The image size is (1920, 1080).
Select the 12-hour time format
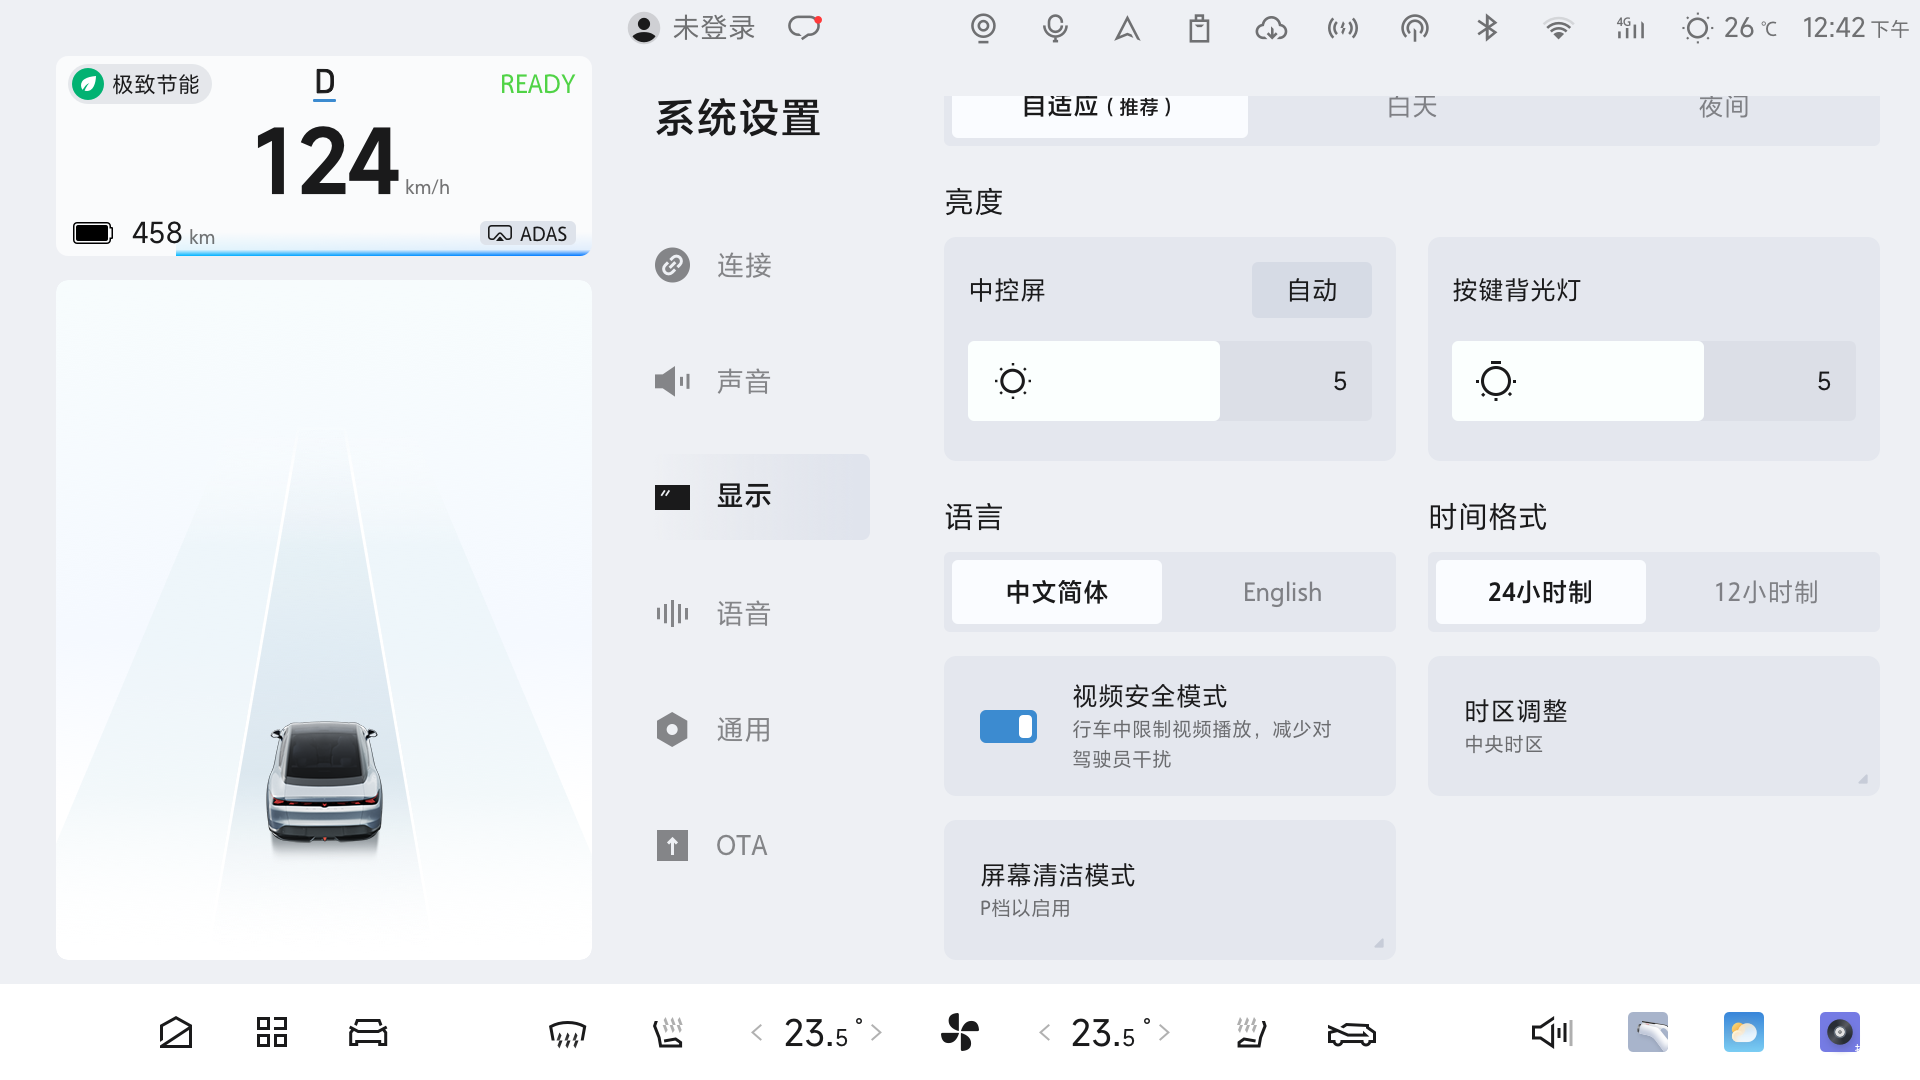(x=1765, y=592)
